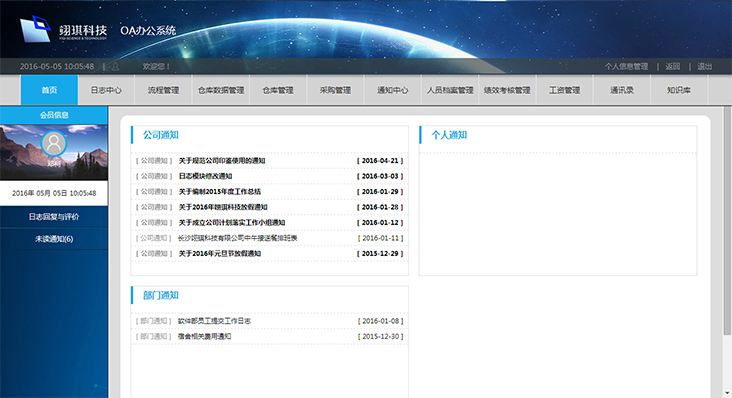This screenshot has height=398, width=732.
Task: Open notice 关于规范公司印鉴使用的通知
Action: (222, 161)
